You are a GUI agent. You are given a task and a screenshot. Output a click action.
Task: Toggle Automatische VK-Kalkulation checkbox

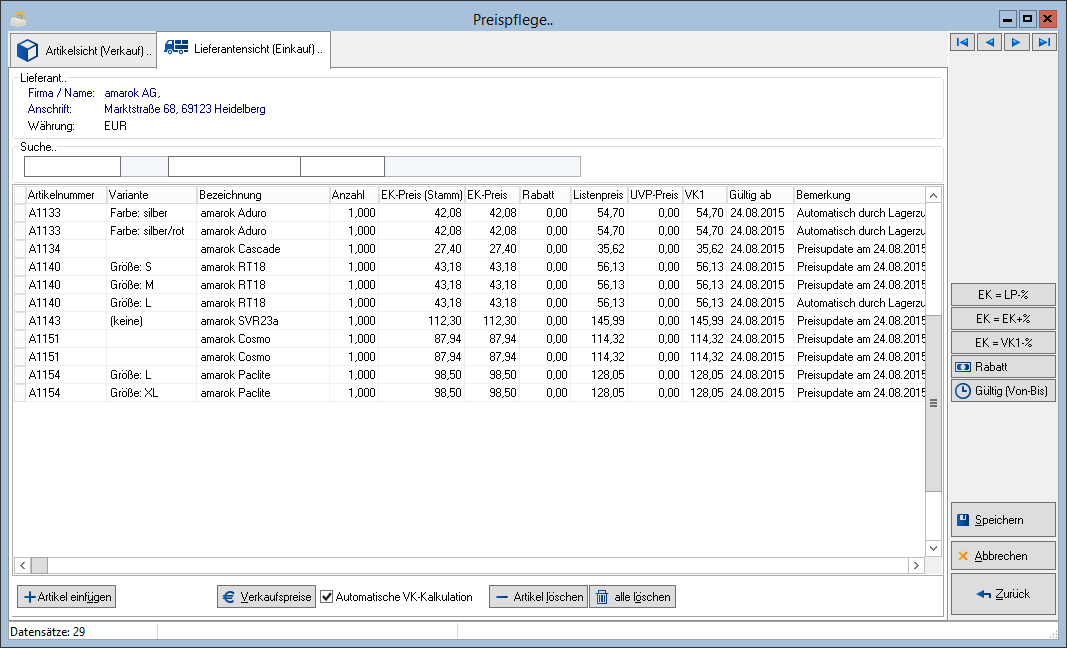click(327, 597)
